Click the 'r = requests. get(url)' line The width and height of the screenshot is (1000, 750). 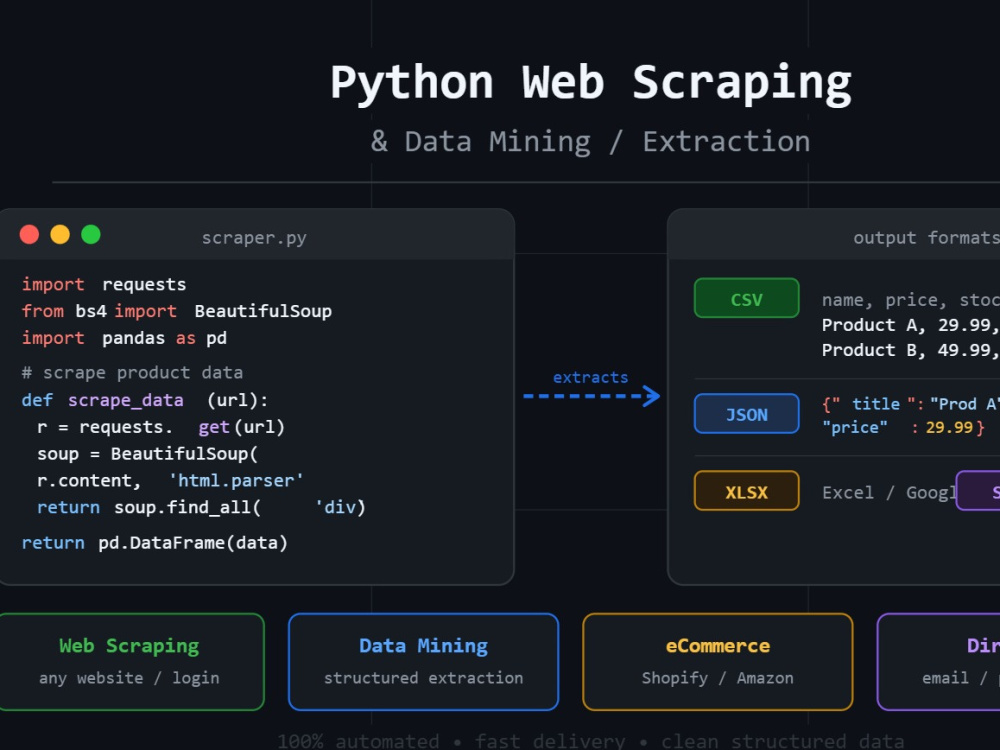[x=161, y=427]
